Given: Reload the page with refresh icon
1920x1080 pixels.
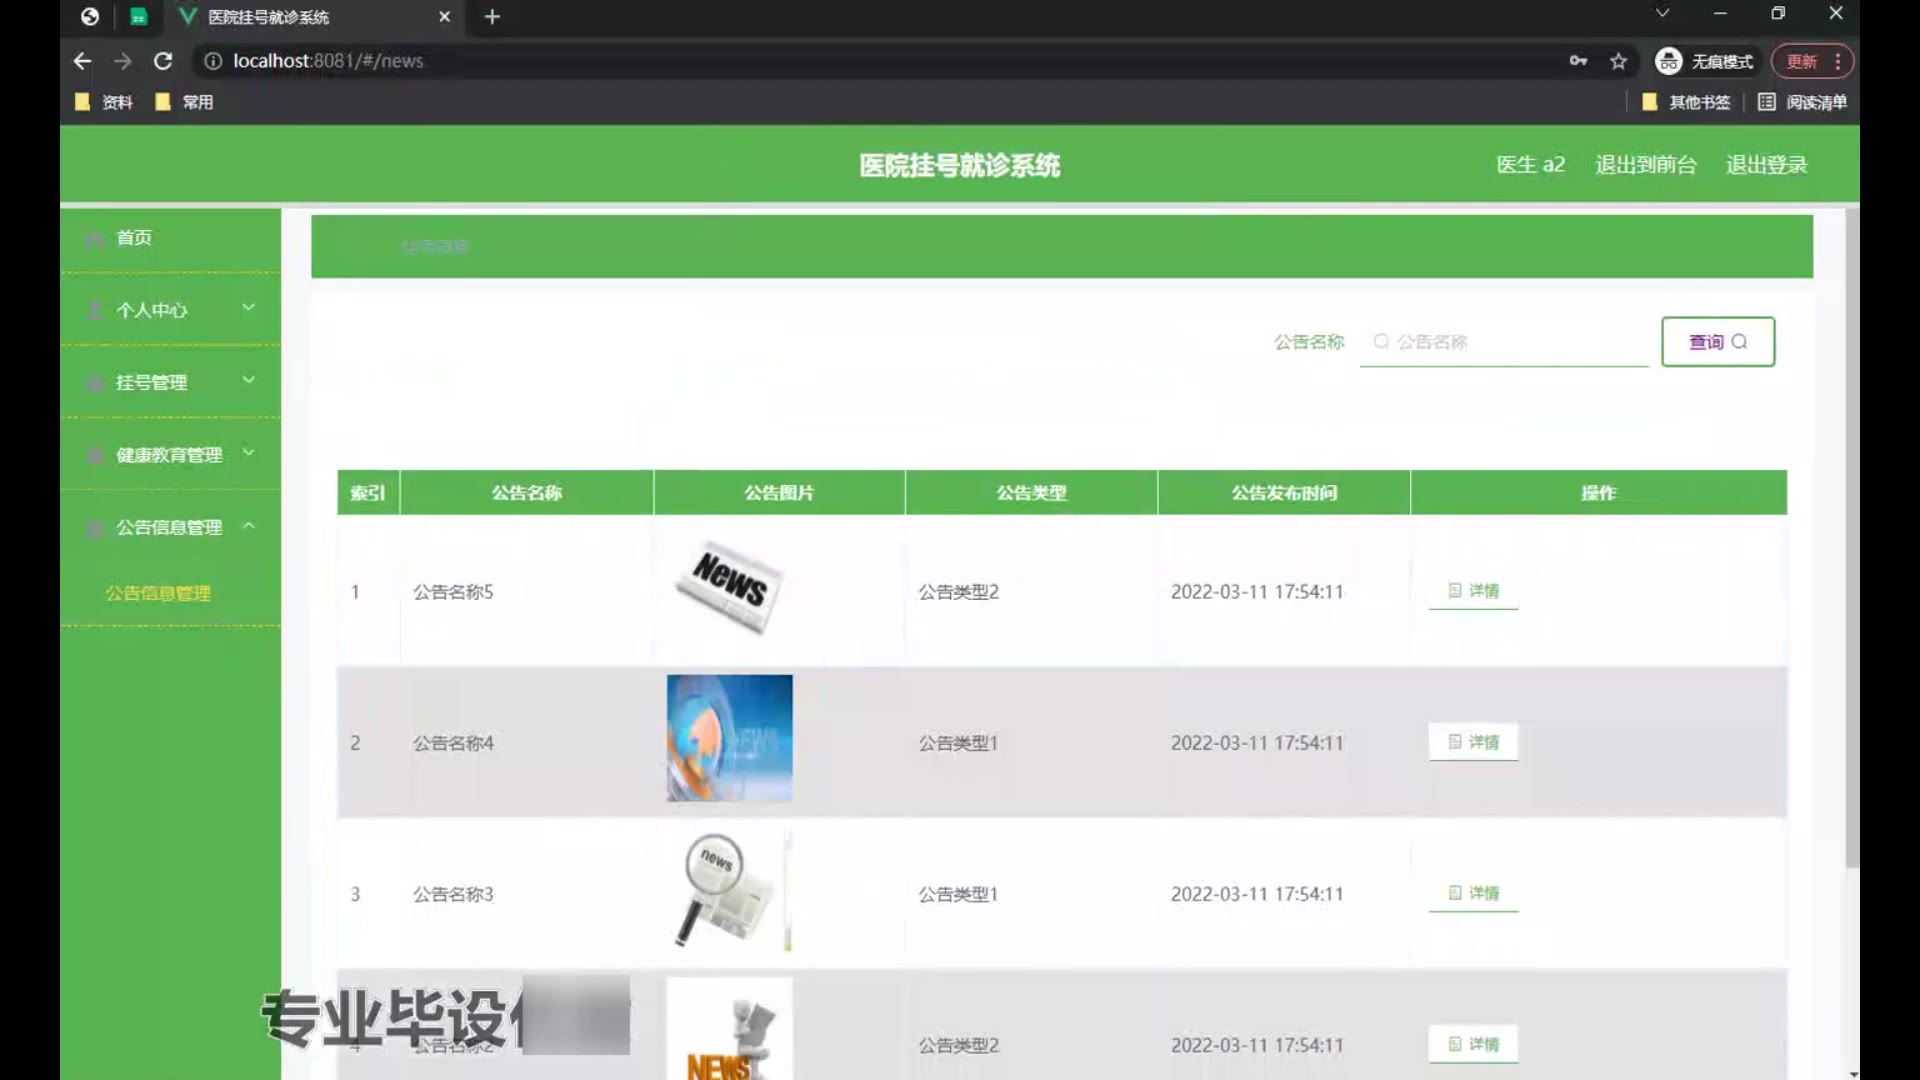Looking at the screenshot, I should coord(163,61).
